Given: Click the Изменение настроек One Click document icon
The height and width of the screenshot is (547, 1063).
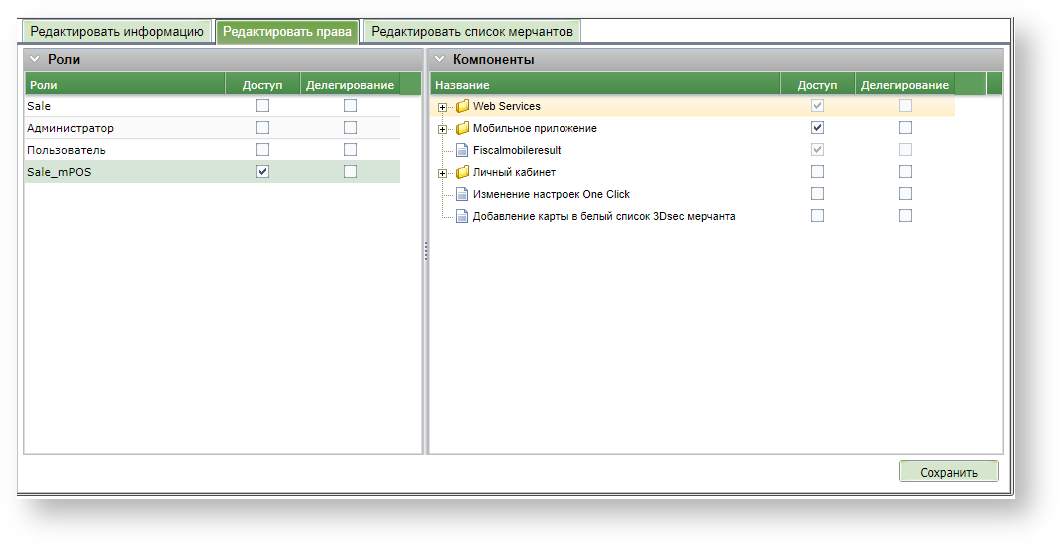Looking at the screenshot, I should 462,194.
